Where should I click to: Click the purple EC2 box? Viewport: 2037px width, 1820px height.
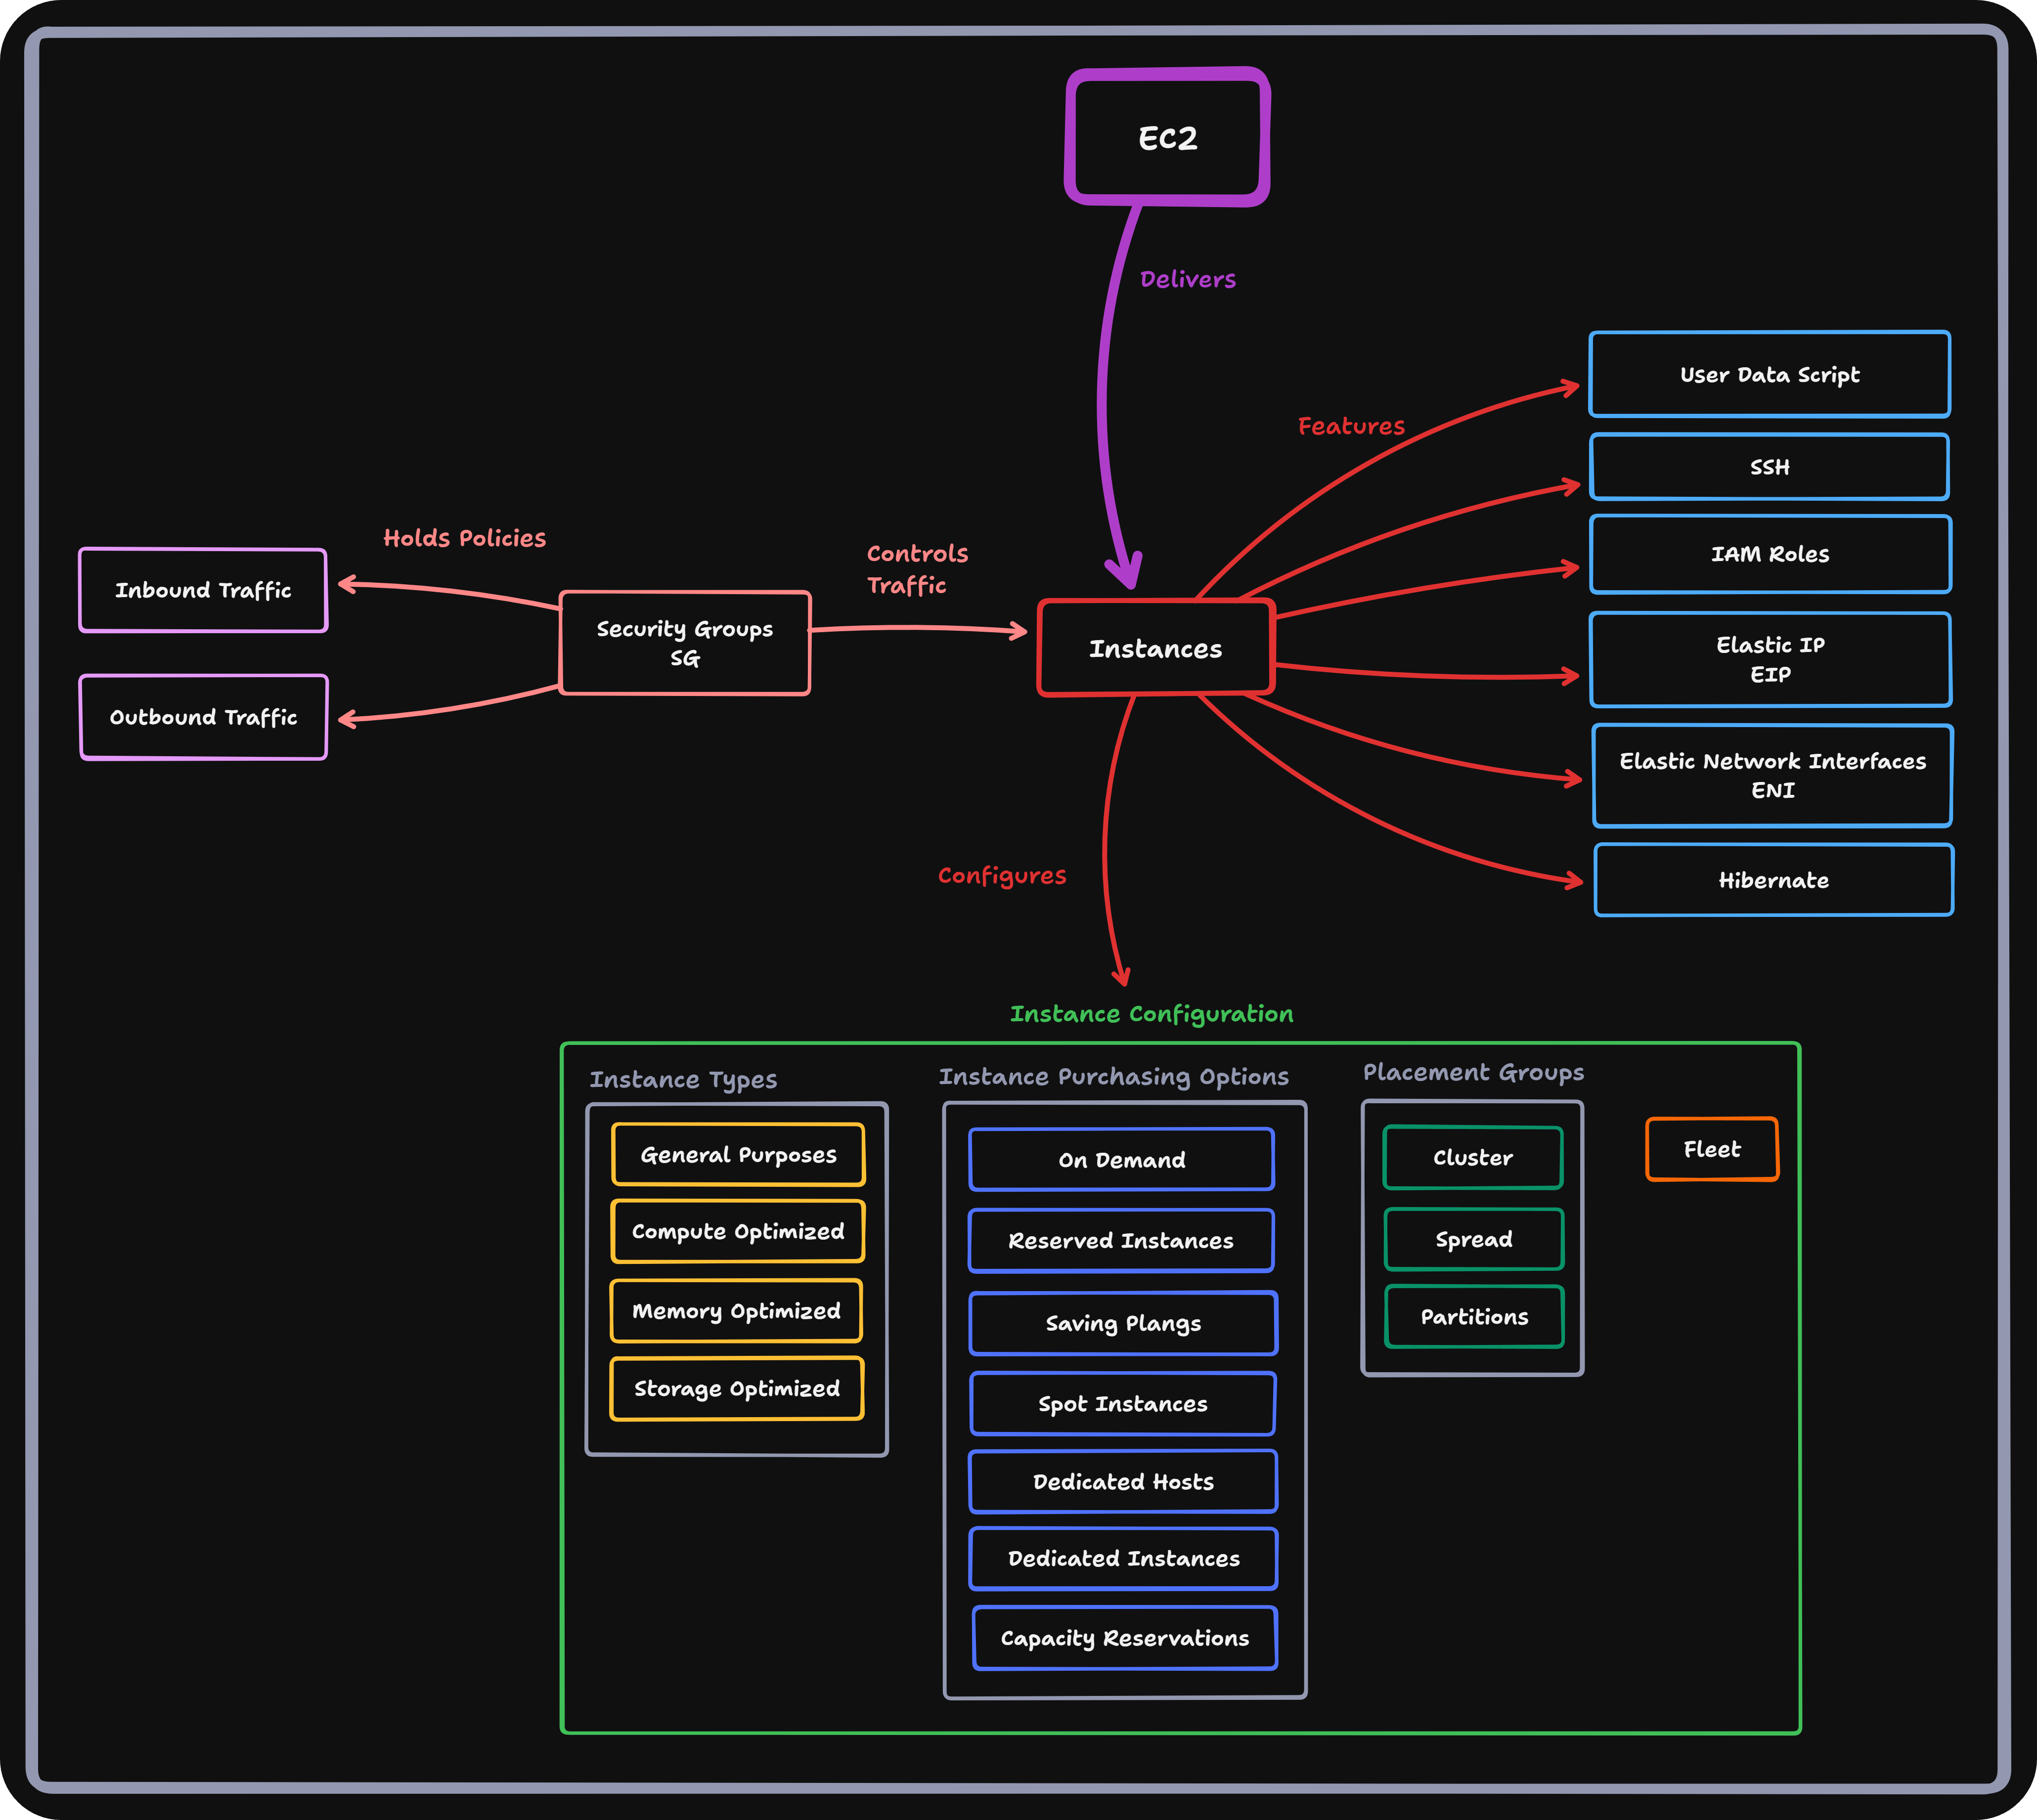[x=1167, y=138]
